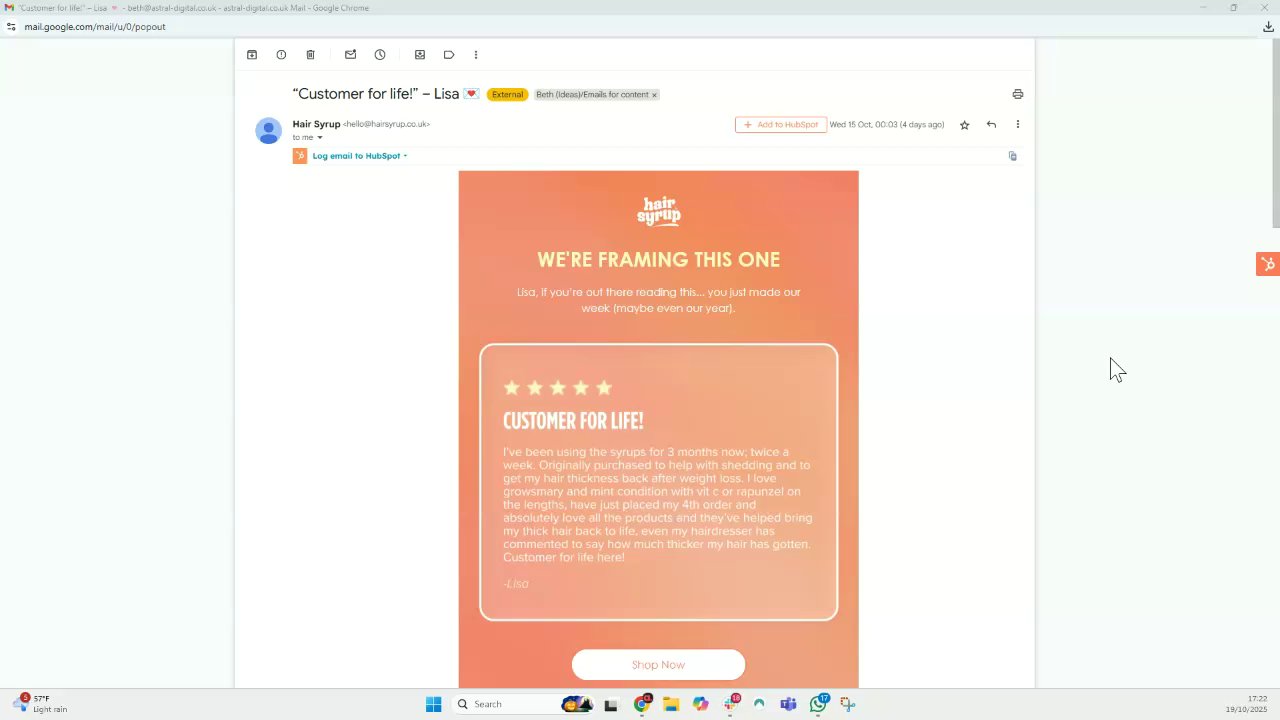Archive this email
This screenshot has width=1280, height=720.
coord(252,55)
